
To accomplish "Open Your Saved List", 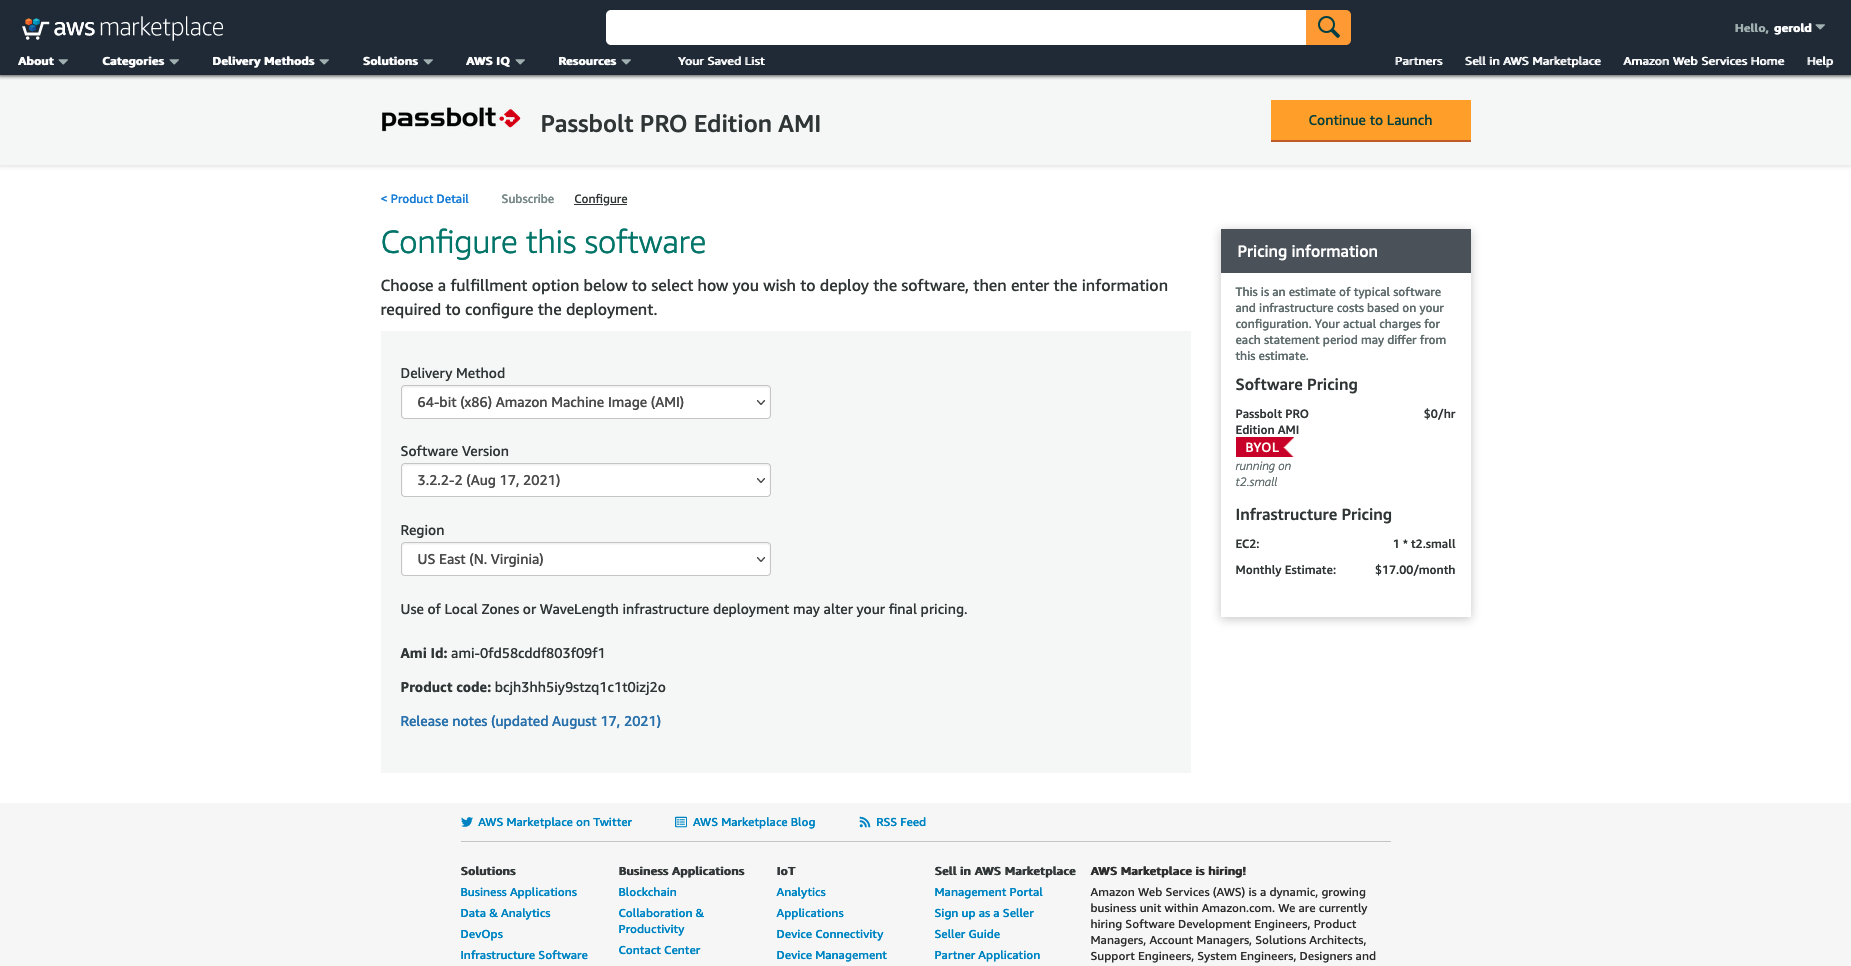I will pos(721,61).
